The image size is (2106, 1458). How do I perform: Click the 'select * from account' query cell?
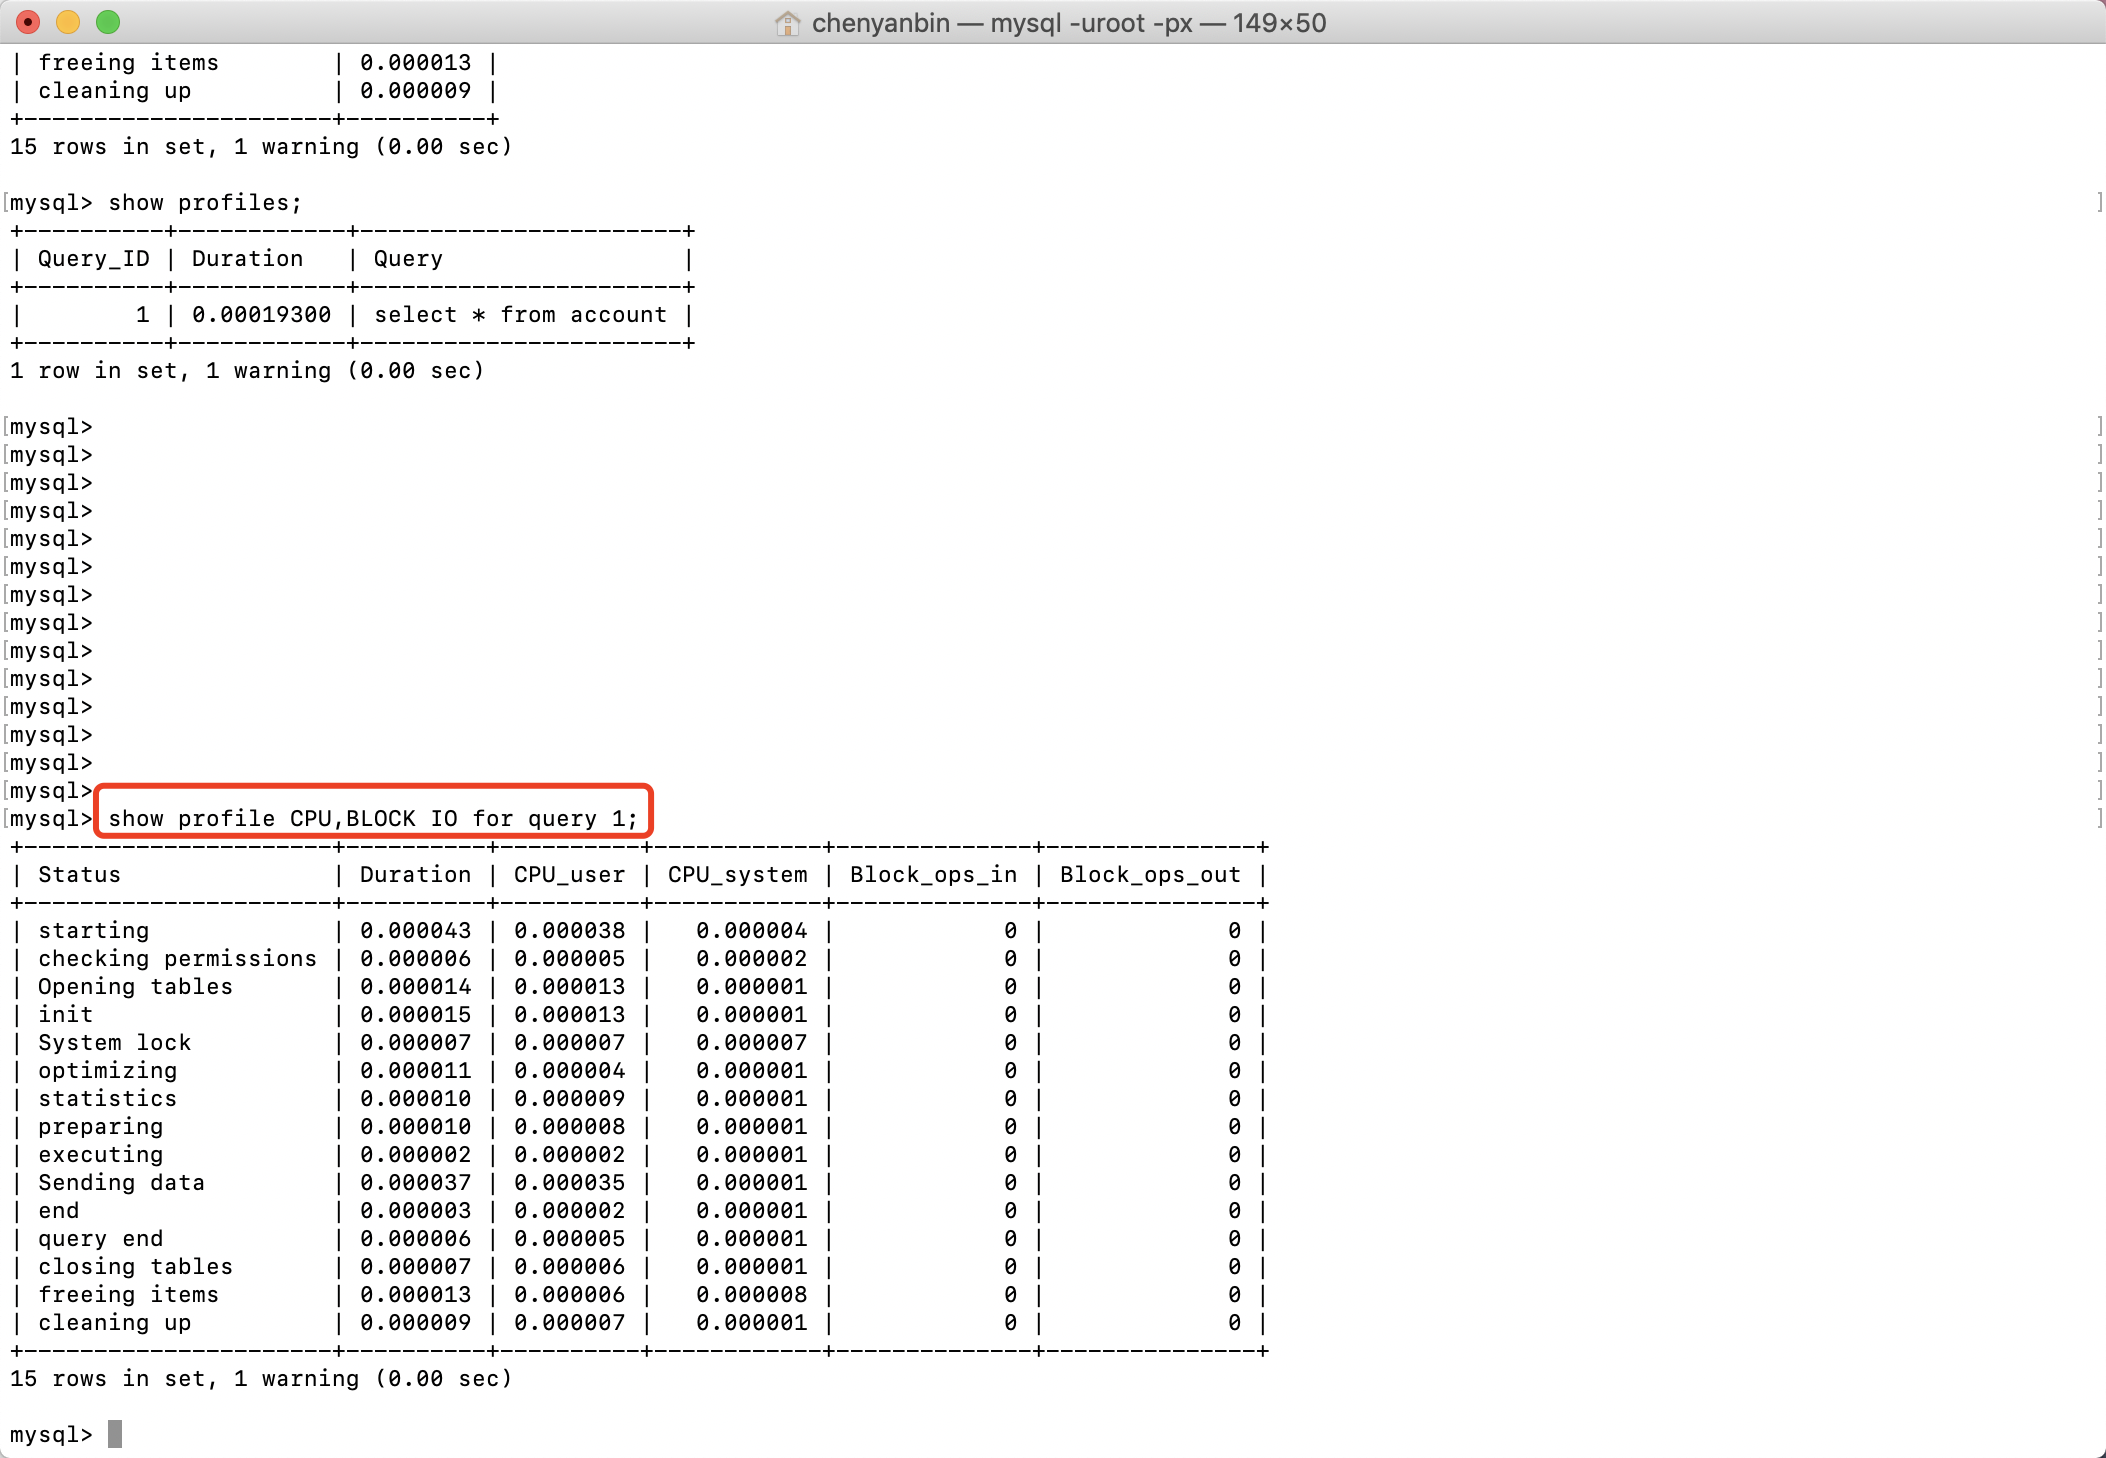520,315
